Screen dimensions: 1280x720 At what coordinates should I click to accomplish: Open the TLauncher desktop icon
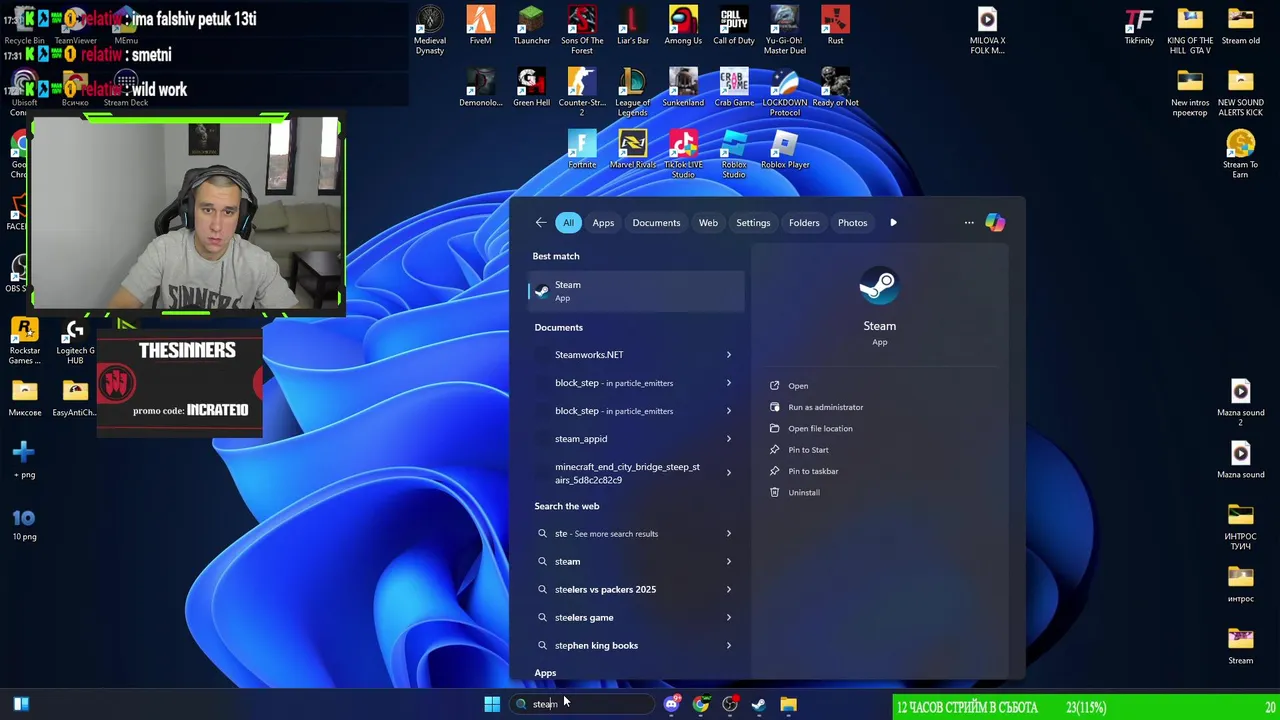531,26
